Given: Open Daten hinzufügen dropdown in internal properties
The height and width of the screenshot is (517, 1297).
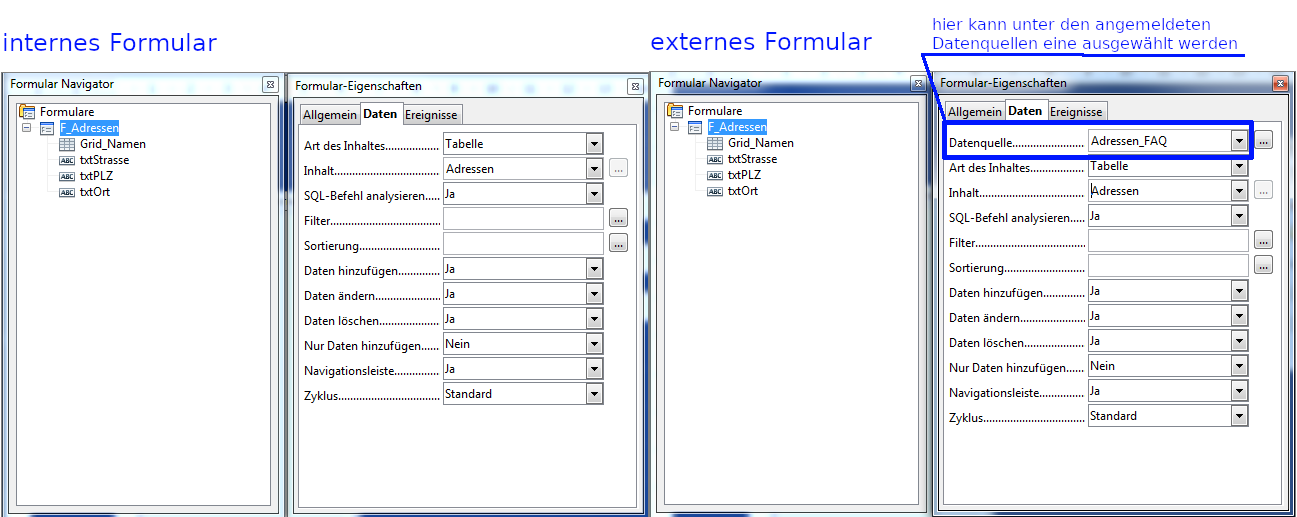Looking at the screenshot, I should 594,269.
